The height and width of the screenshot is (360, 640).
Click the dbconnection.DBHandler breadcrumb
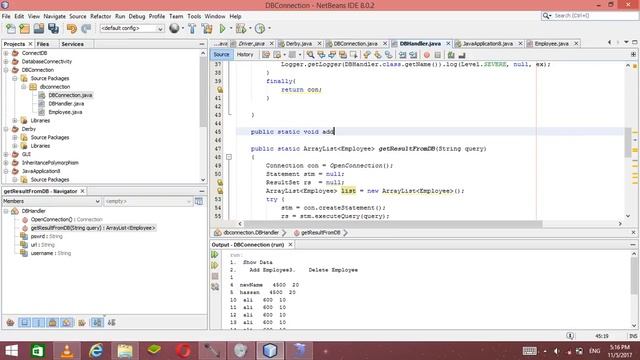251,233
